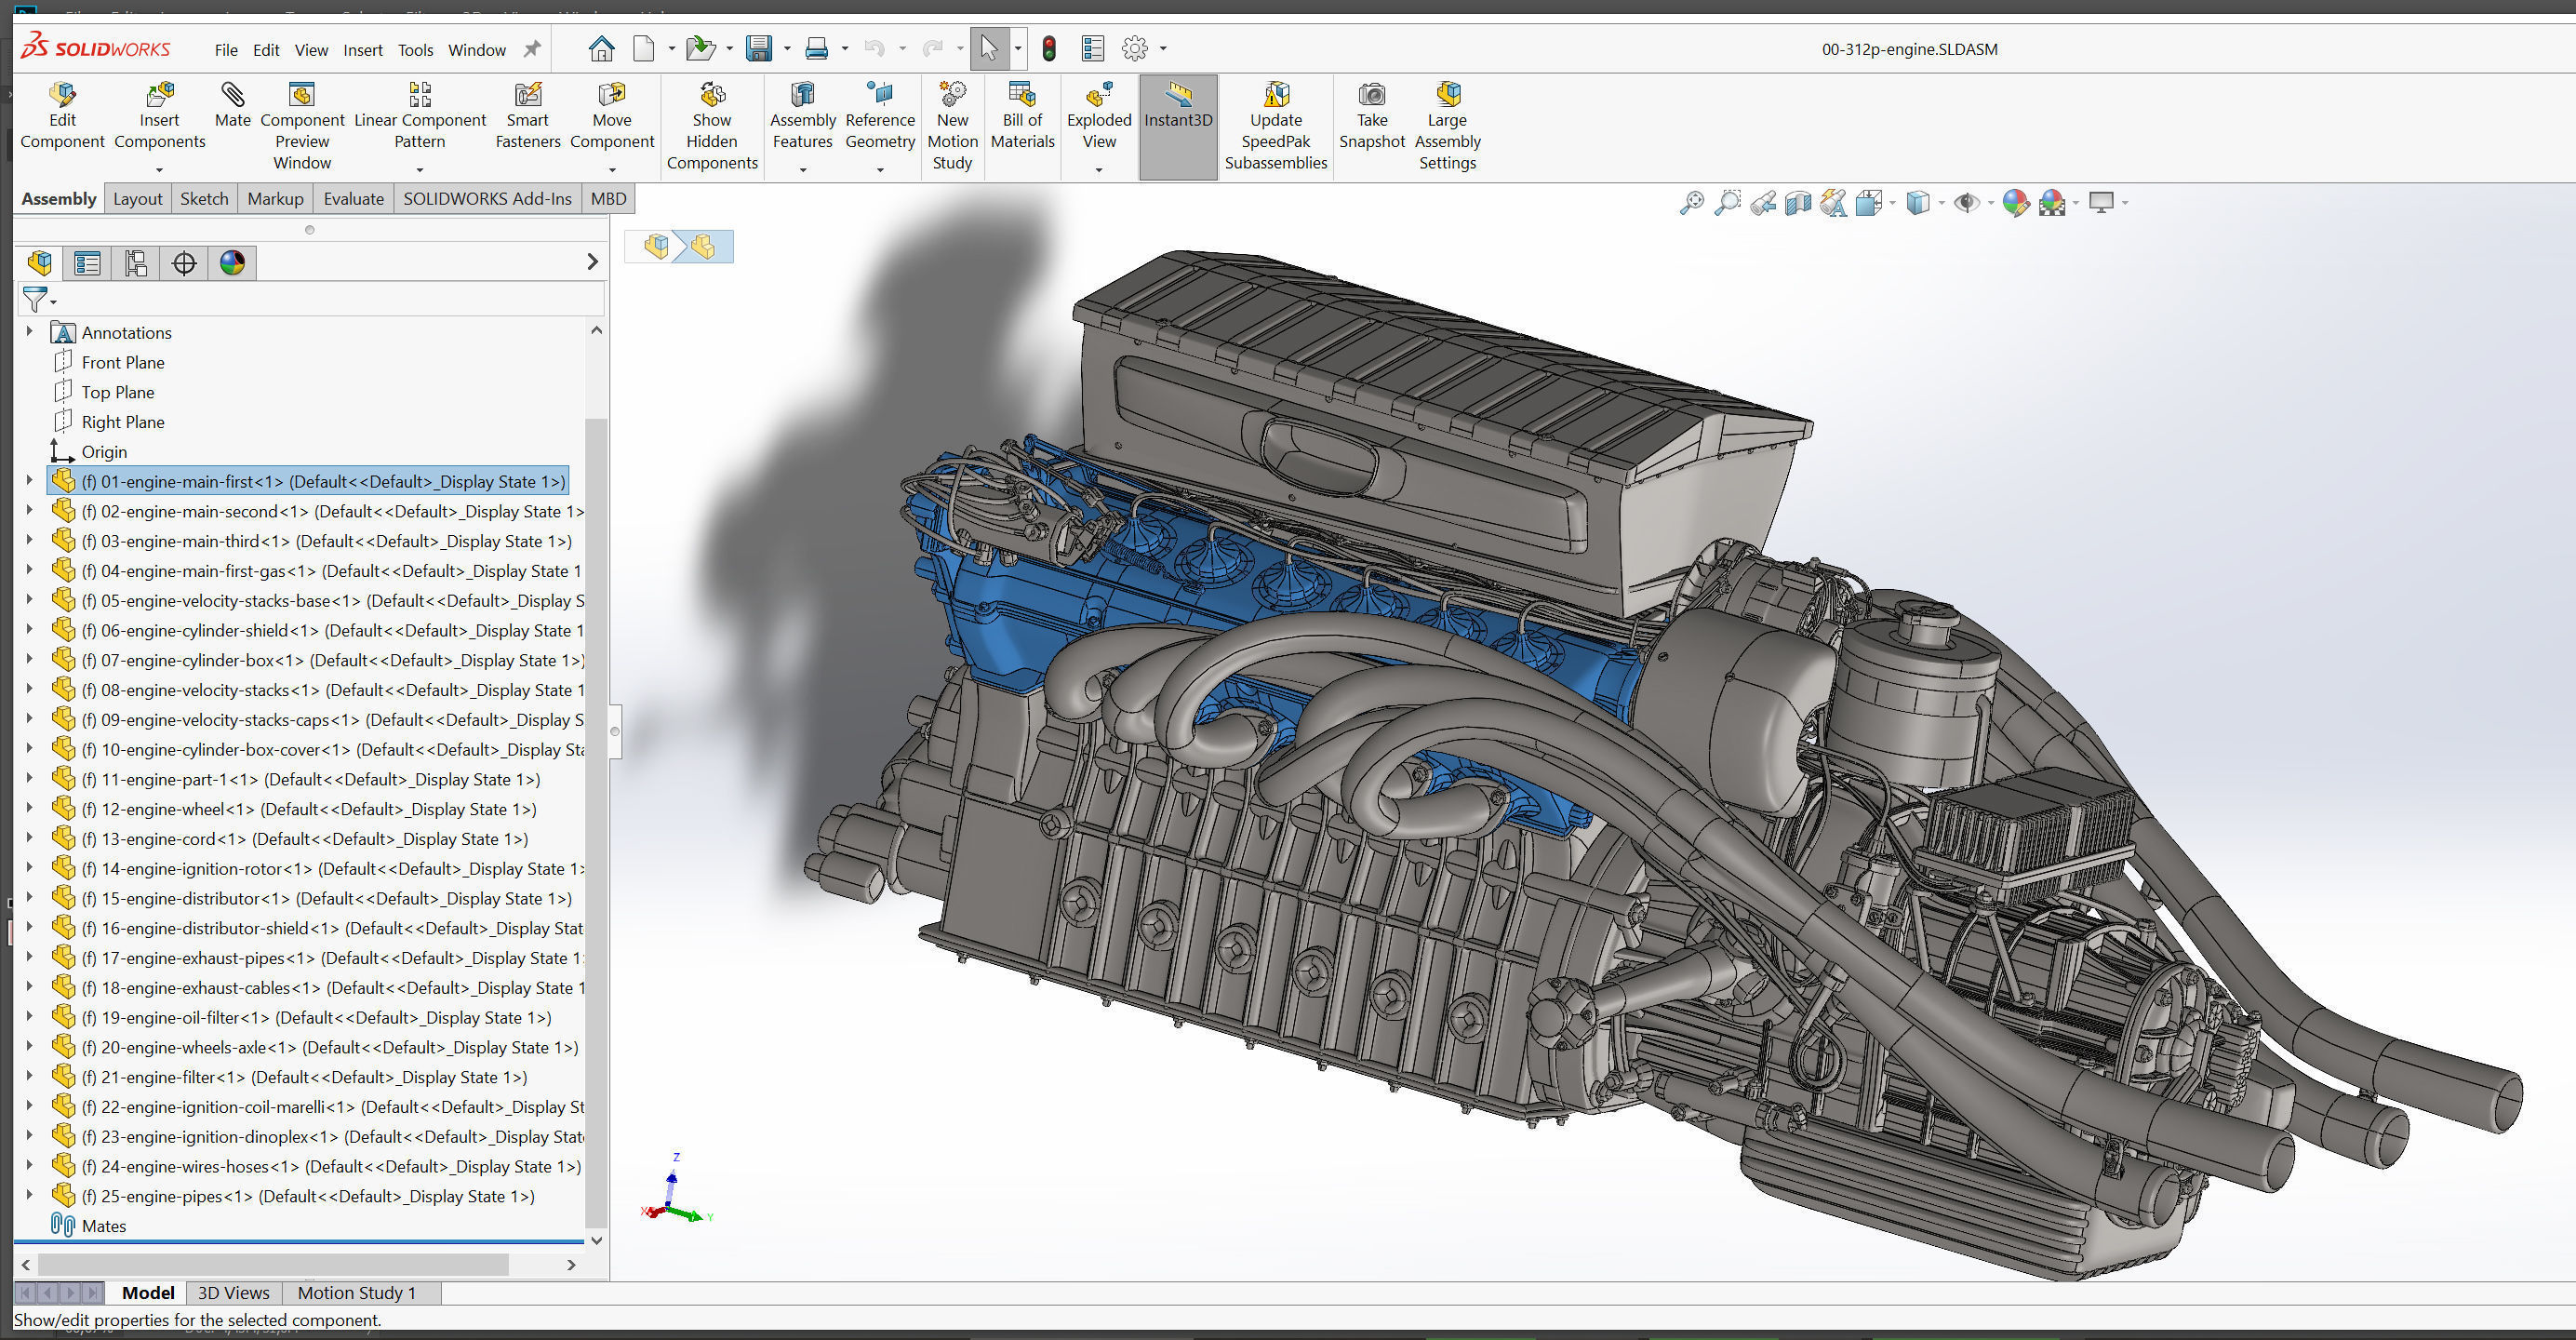This screenshot has height=1340, width=2576.
Task: Open the Exploded View dropdown arrow
Action: click(x=1098, y=170)
